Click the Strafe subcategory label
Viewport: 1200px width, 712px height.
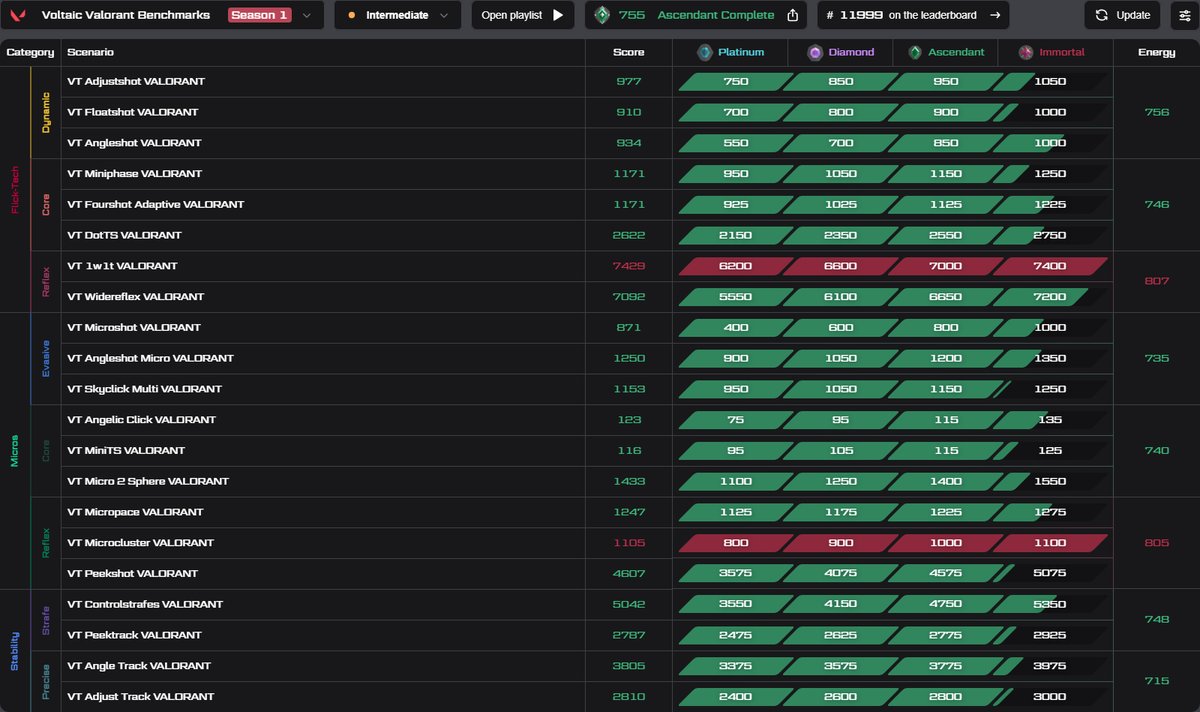pos(45,620)
